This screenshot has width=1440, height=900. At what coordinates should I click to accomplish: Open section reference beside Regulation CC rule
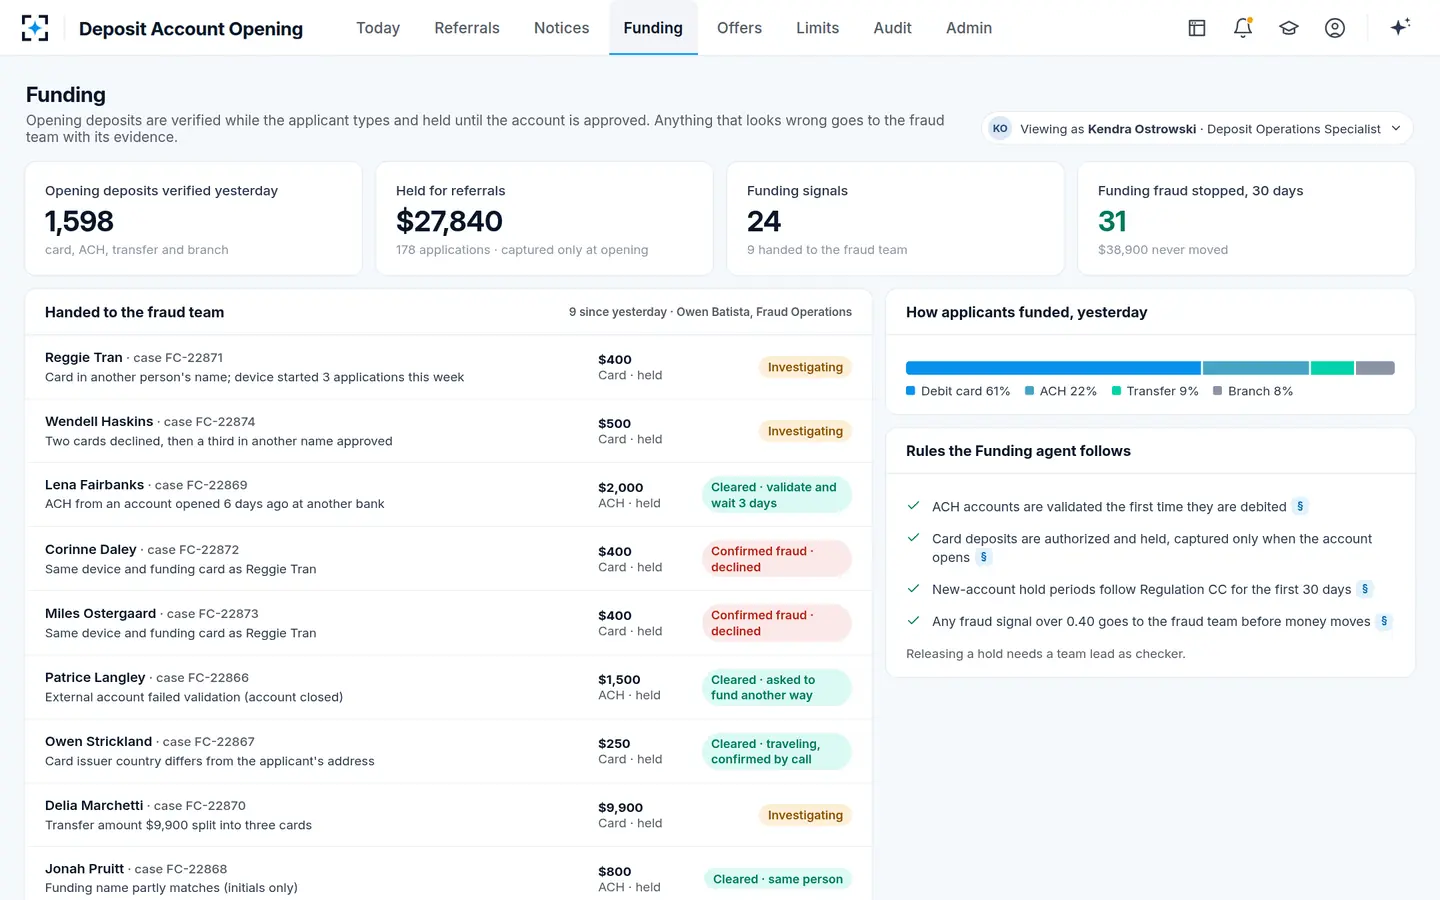click(x=1365, y=589)
